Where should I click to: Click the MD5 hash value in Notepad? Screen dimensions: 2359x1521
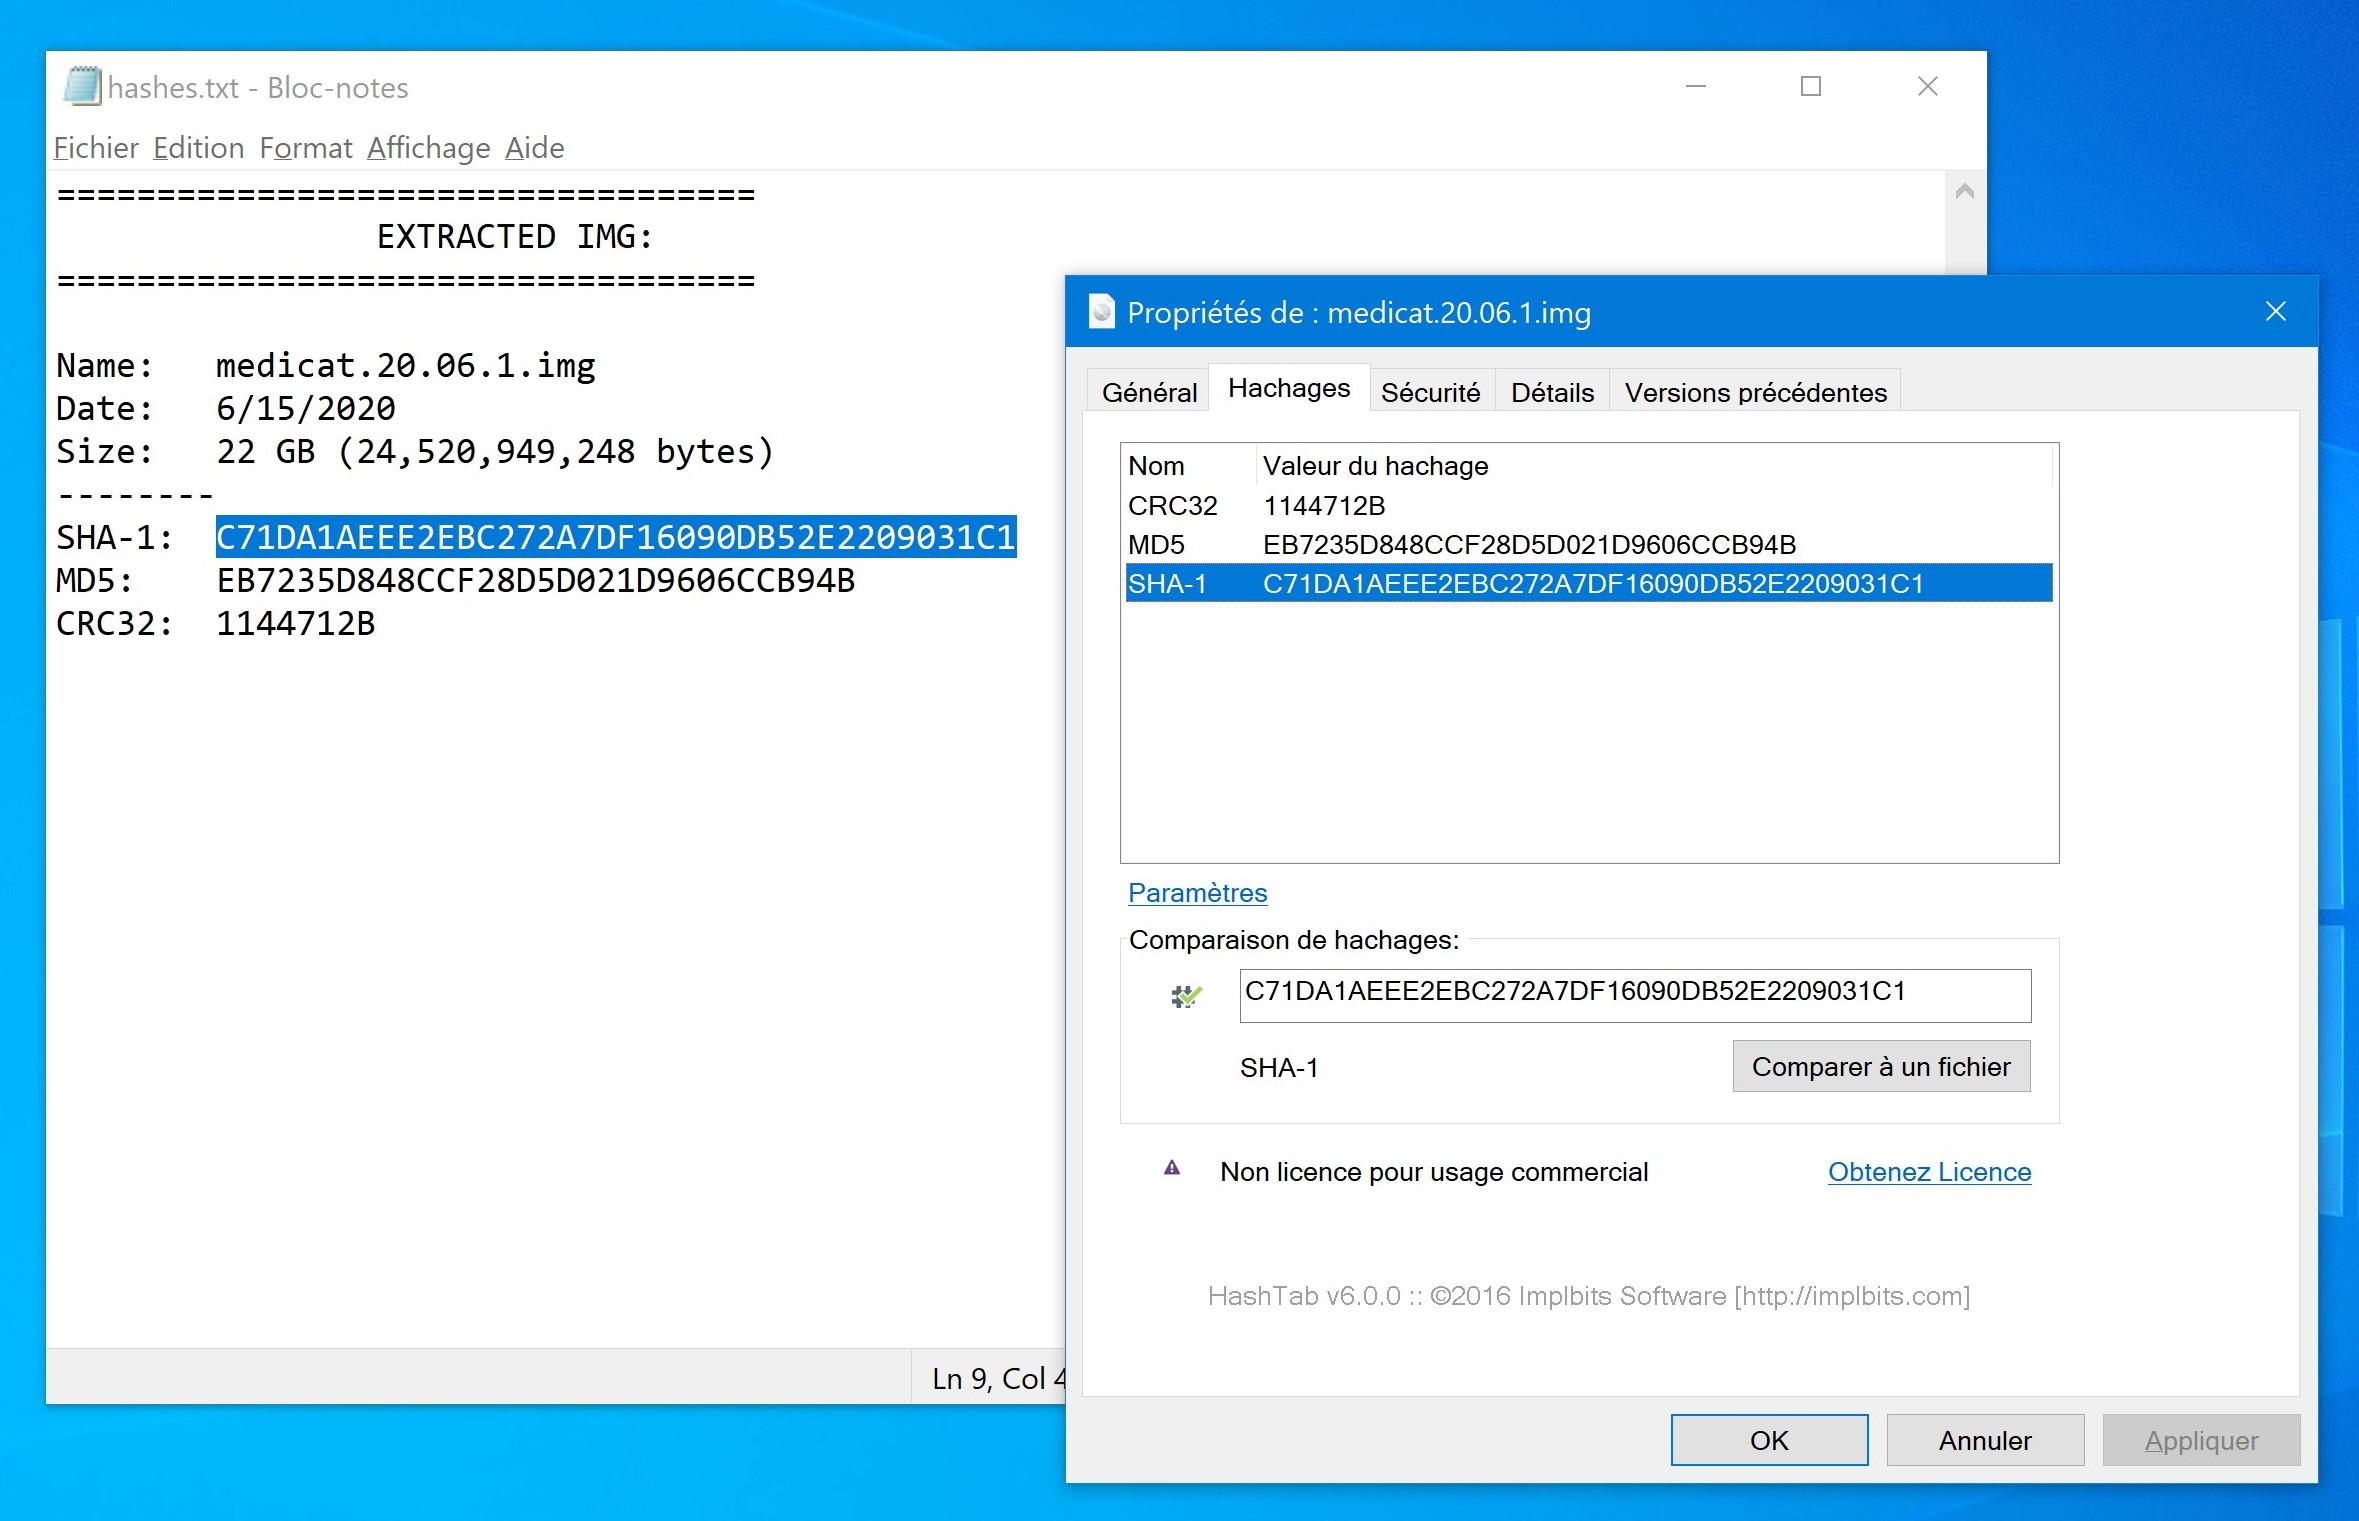click(x=535, y=580)
